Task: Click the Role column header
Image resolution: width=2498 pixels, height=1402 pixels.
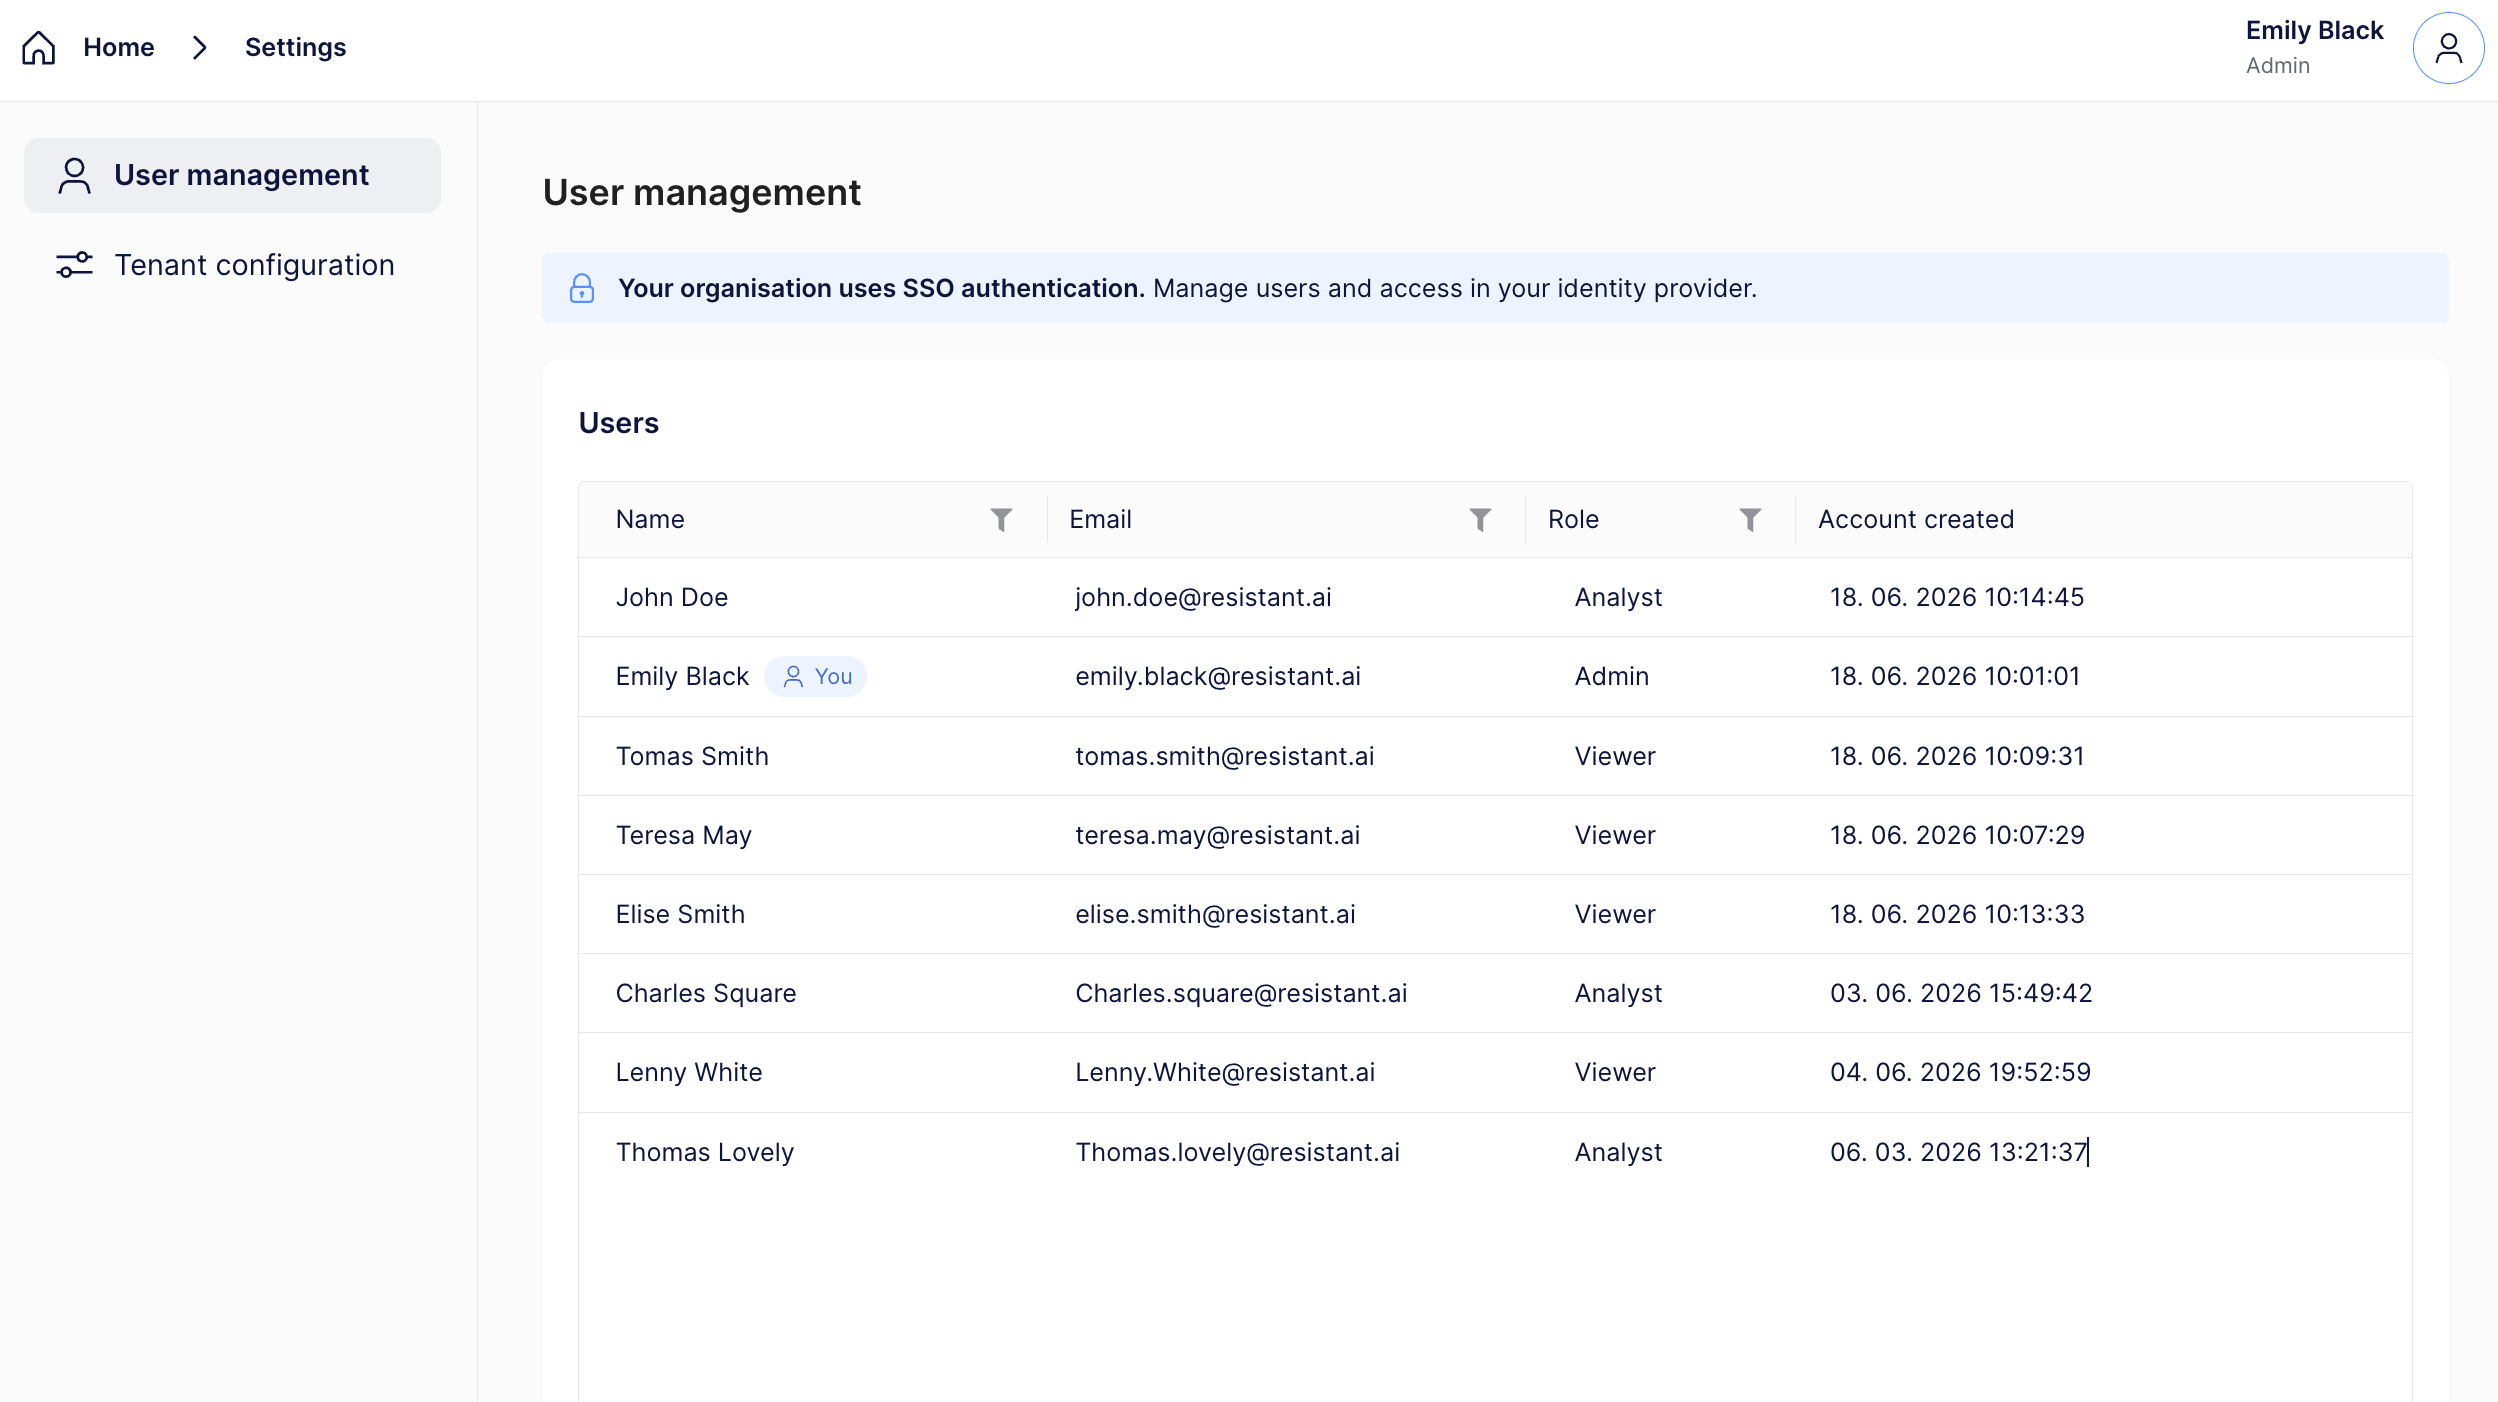Action: click(1573, 520)
